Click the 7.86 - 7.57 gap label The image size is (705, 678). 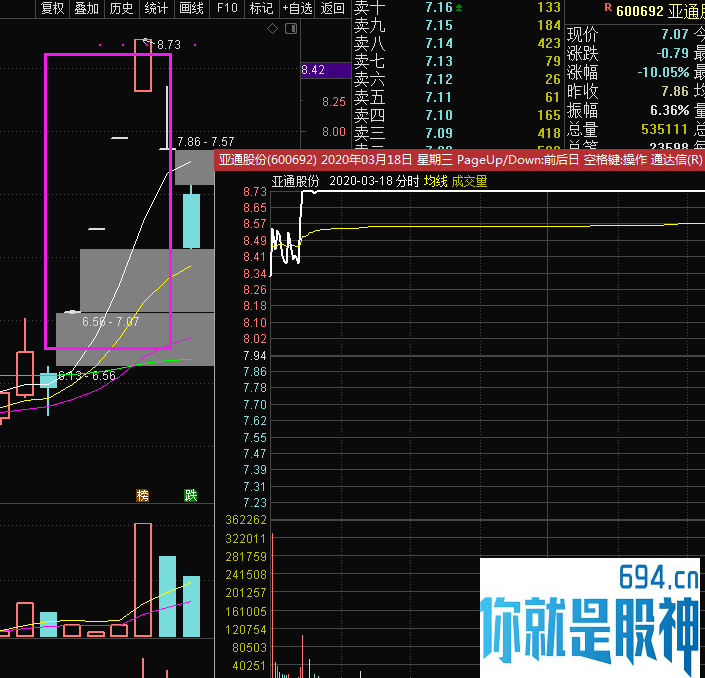(206, 142)
